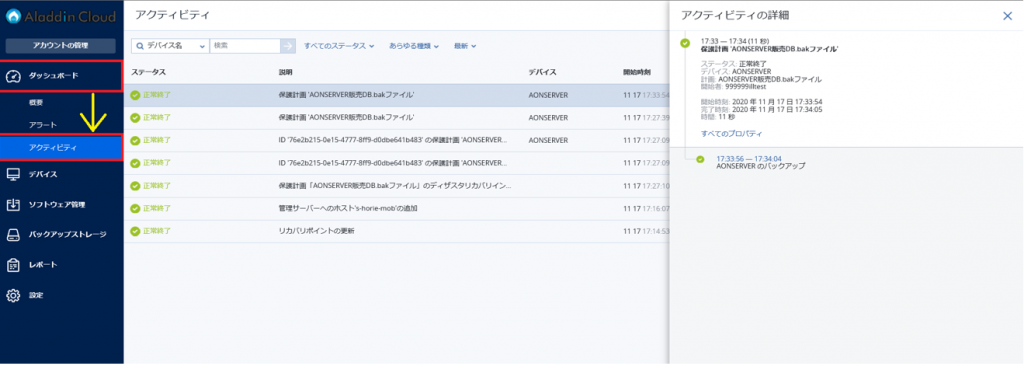Click the ソフトウェア管理 download icon
The height and width of the screenshot is (366, 1024).
[14, 205]
